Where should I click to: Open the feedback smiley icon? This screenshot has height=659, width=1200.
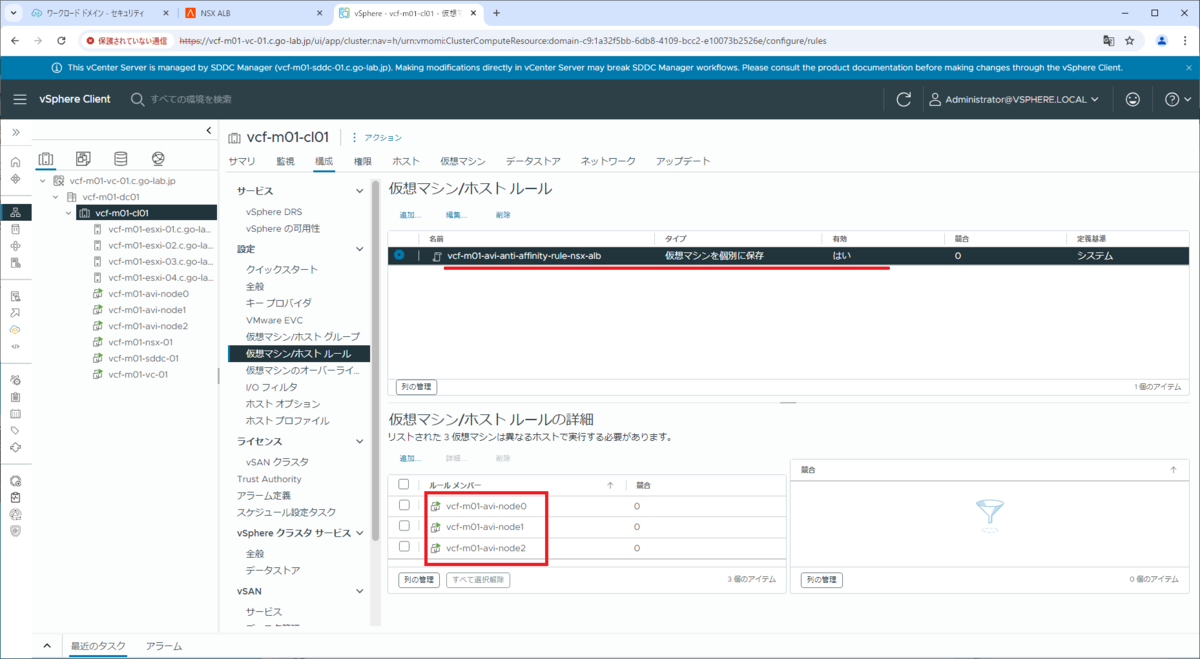[1133, 99]
